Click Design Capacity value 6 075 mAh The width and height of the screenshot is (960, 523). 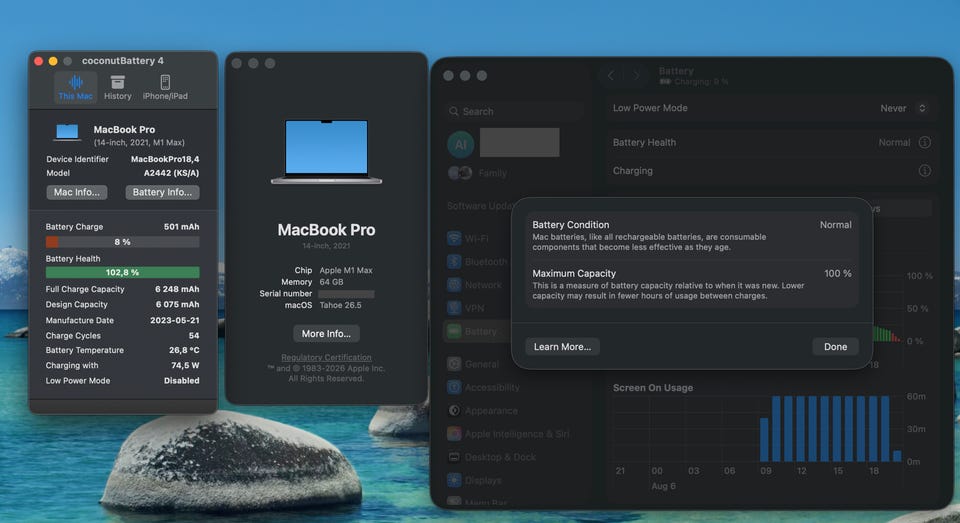click(177, 304)
